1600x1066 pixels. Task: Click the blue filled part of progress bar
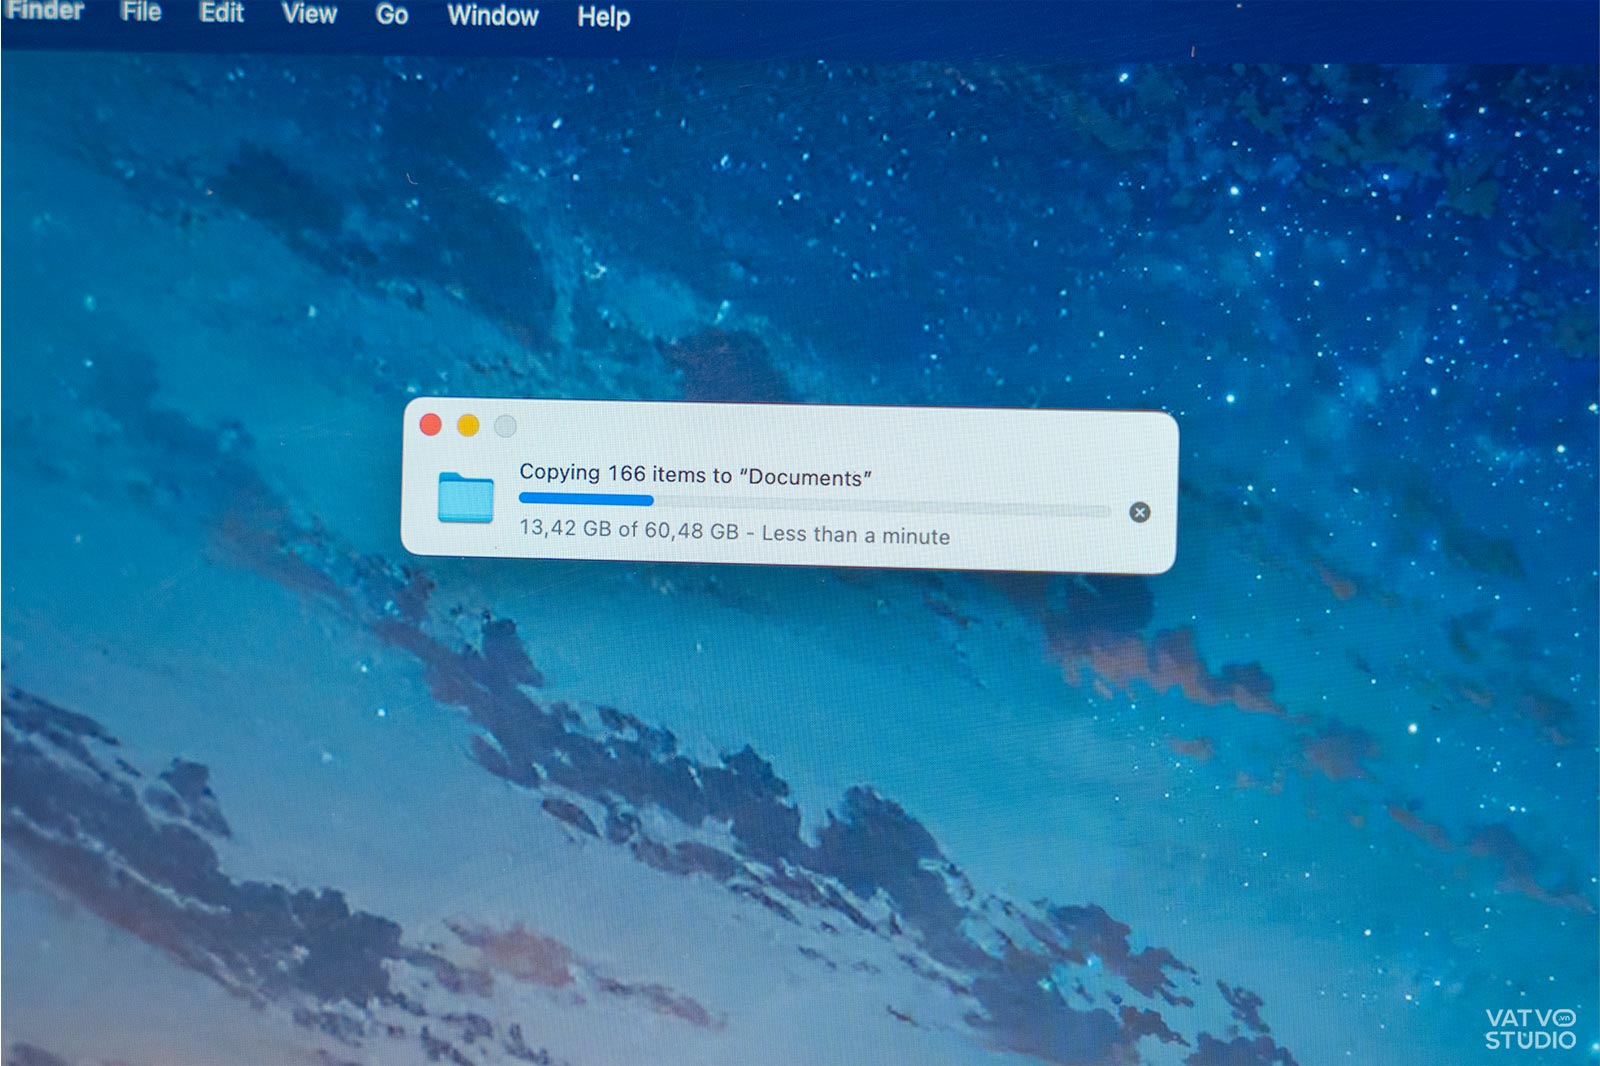pyautogui.click(x=585, y=499)
